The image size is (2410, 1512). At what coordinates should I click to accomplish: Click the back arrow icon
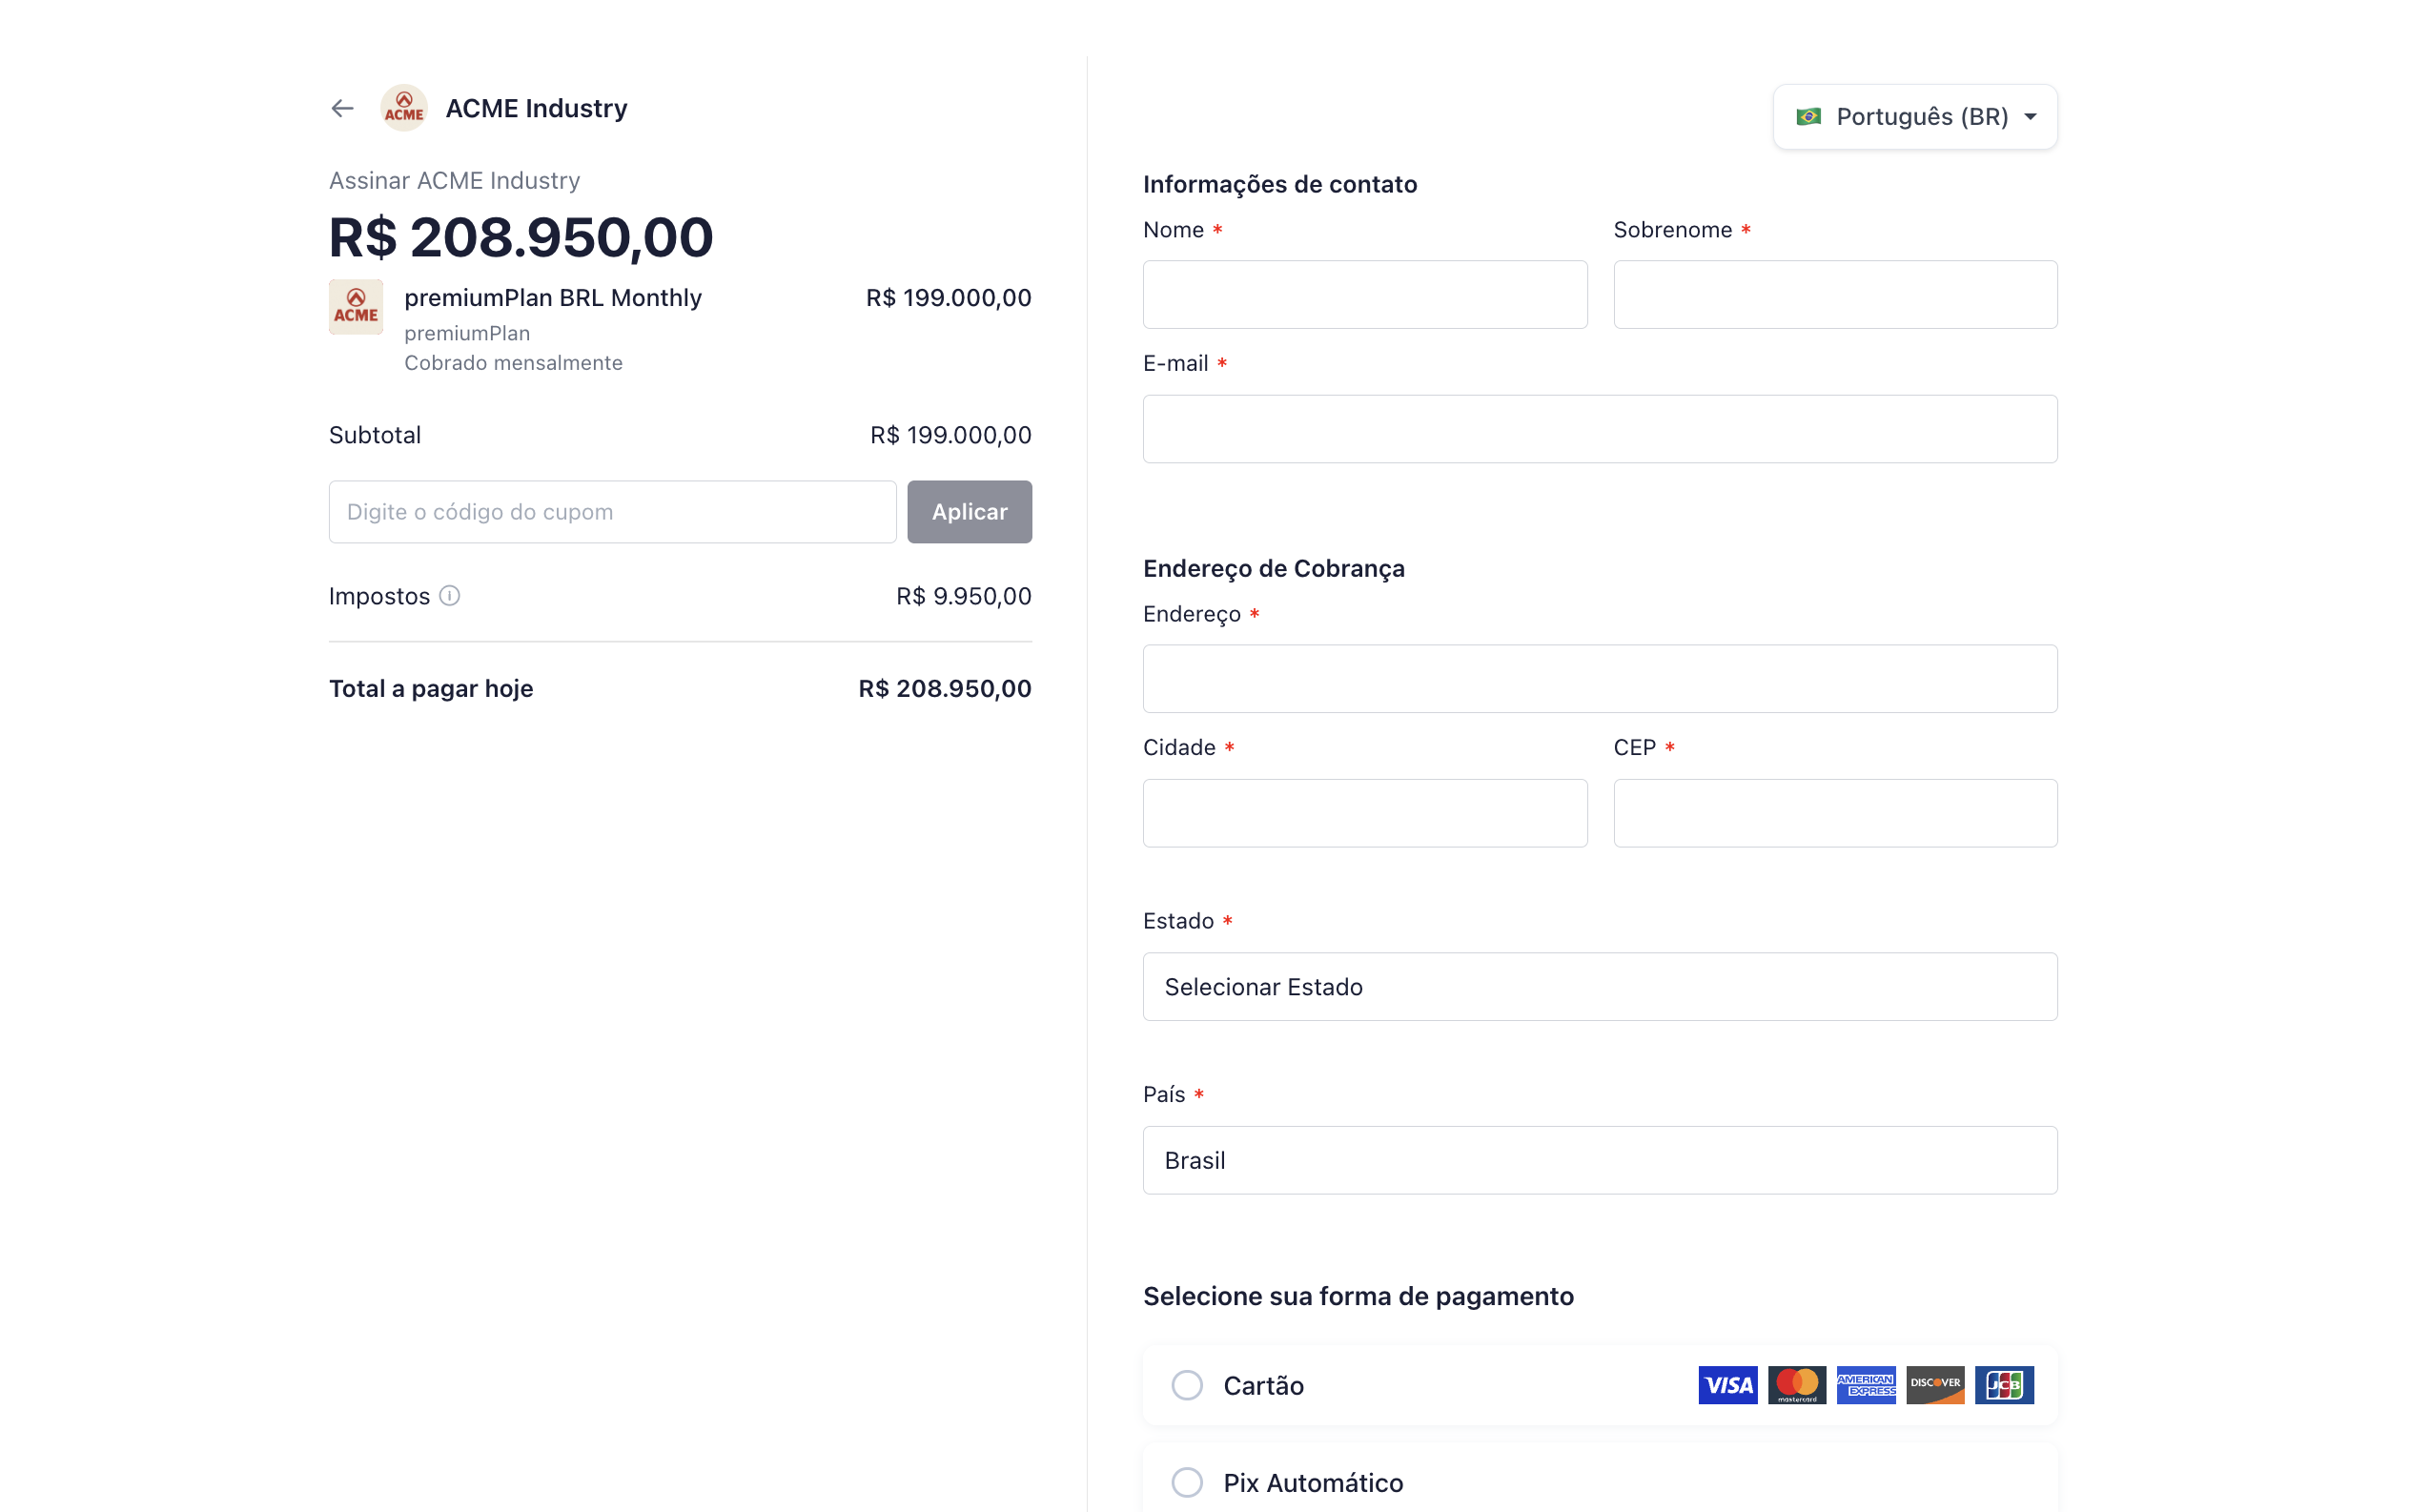tap(342, 108)
